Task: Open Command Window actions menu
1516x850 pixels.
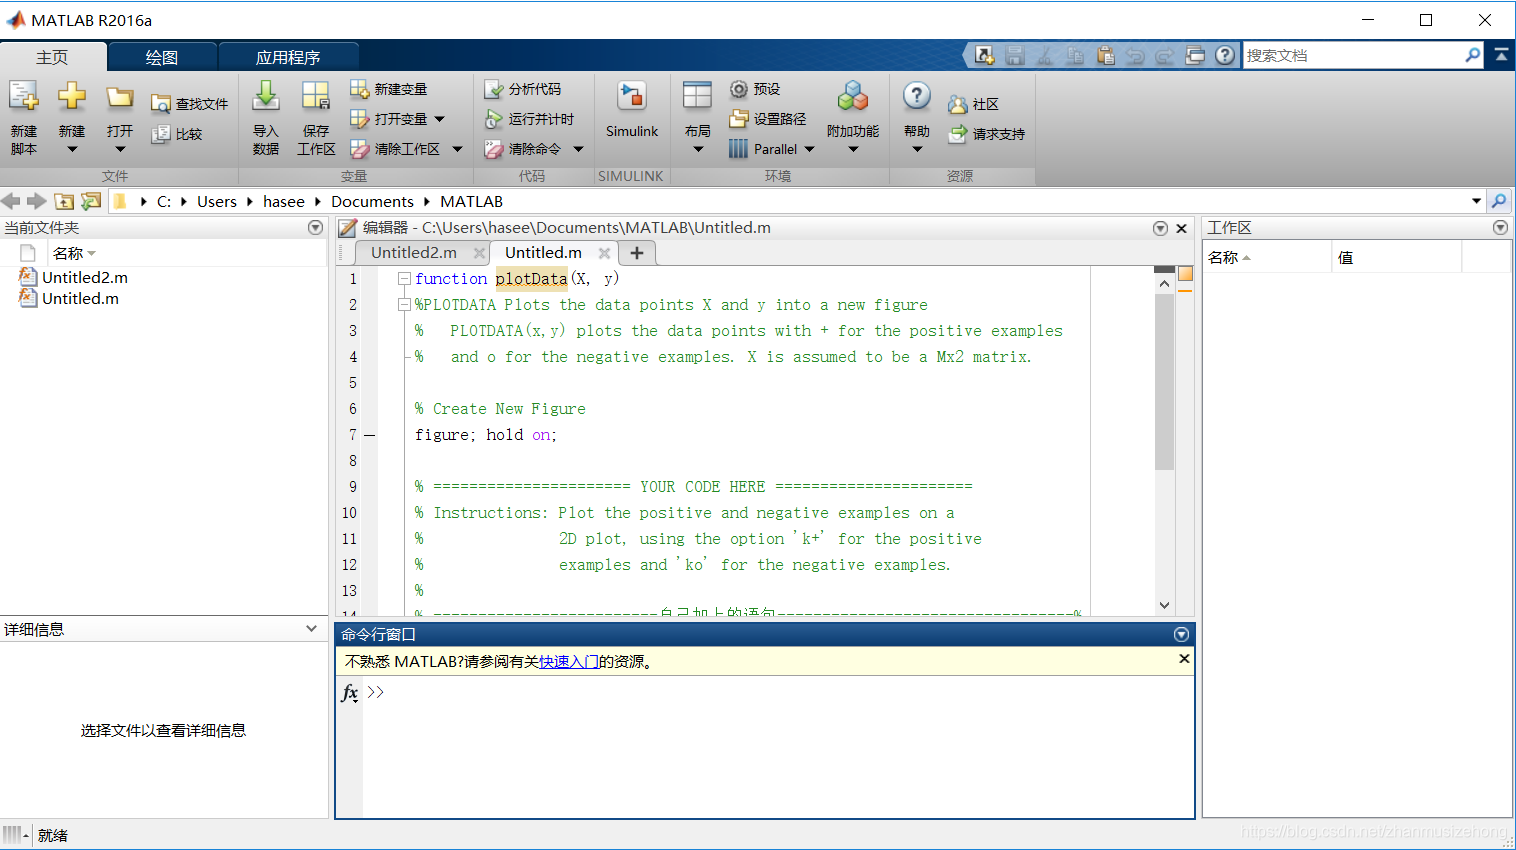Action: pos(1181,635)
